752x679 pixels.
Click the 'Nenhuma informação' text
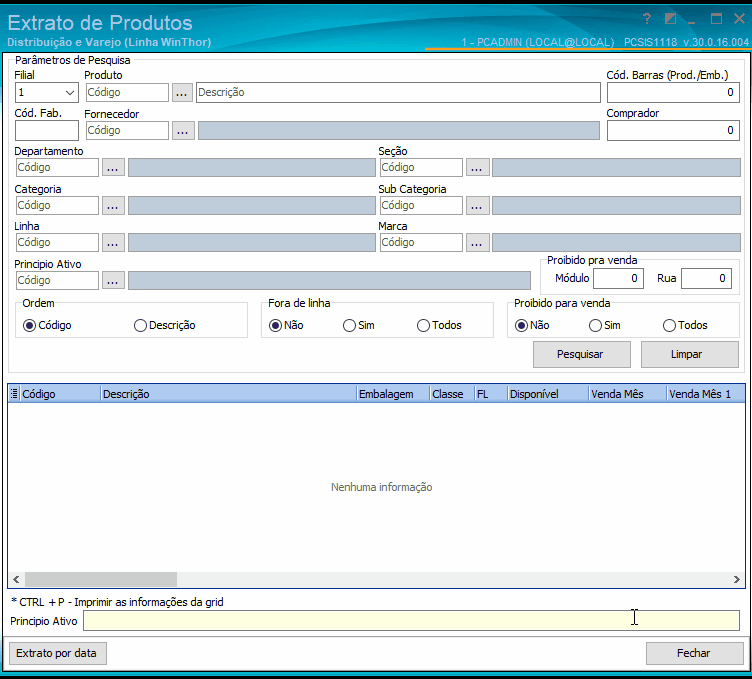tap(381, 487)
